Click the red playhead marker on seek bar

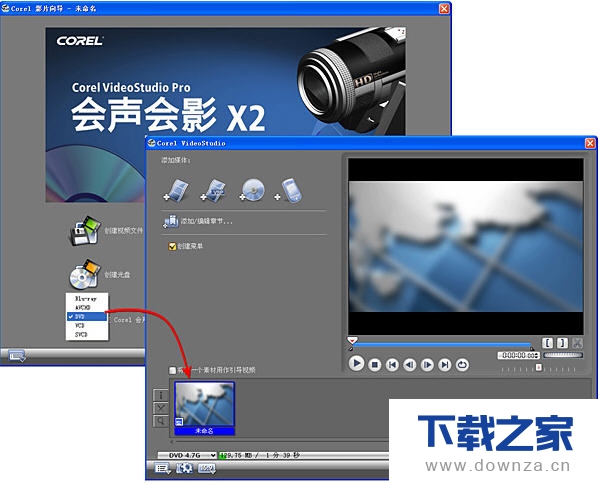352,340
